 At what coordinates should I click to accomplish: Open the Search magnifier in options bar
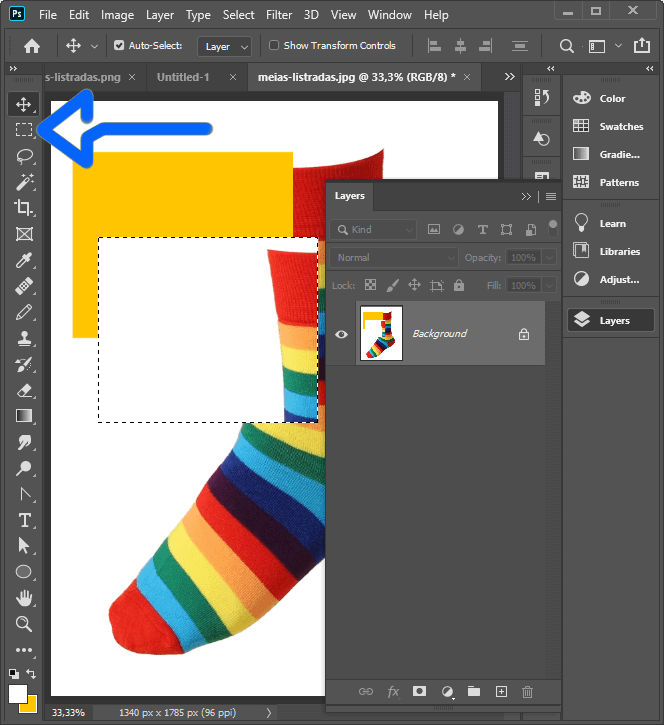pyautogui.click(x=566, y=46)
